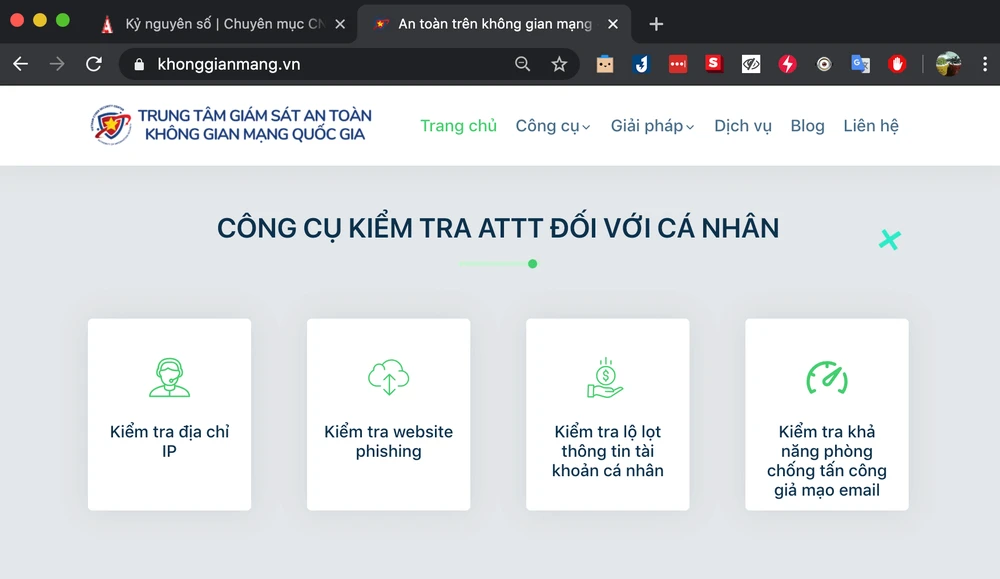The width and height of the screenshot is (1000, 579).
Task: Go to the Blog page
Action: tap(807, 126)
